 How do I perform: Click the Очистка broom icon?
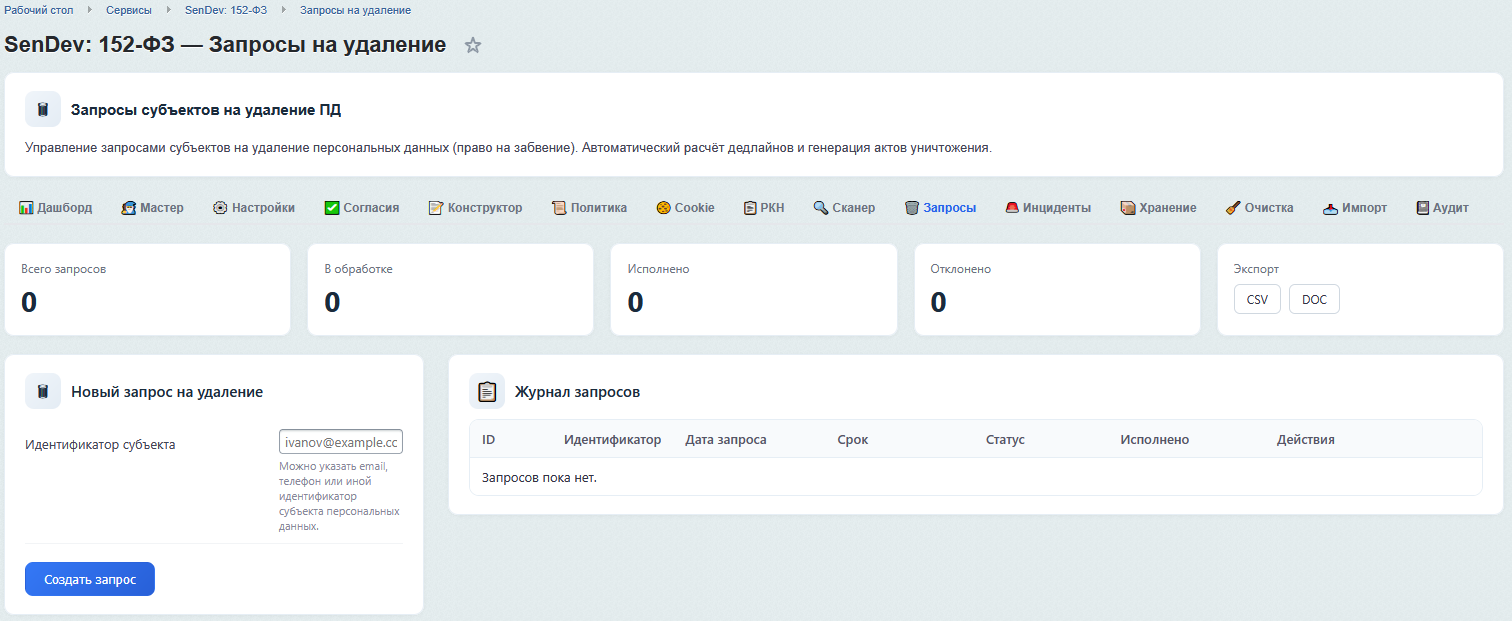[1233, 208]
